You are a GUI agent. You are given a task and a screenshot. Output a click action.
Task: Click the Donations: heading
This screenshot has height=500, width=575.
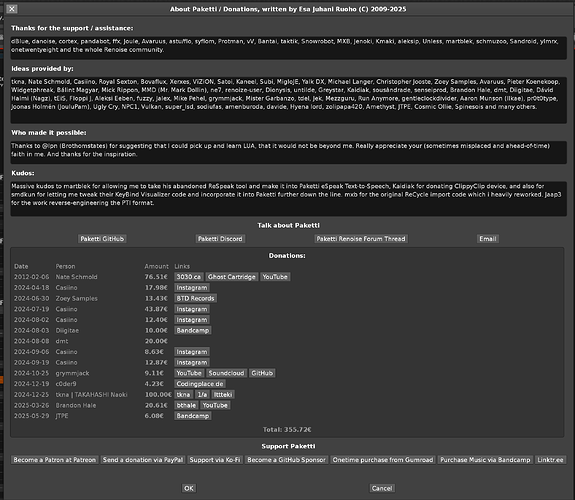tap(287, 255)
